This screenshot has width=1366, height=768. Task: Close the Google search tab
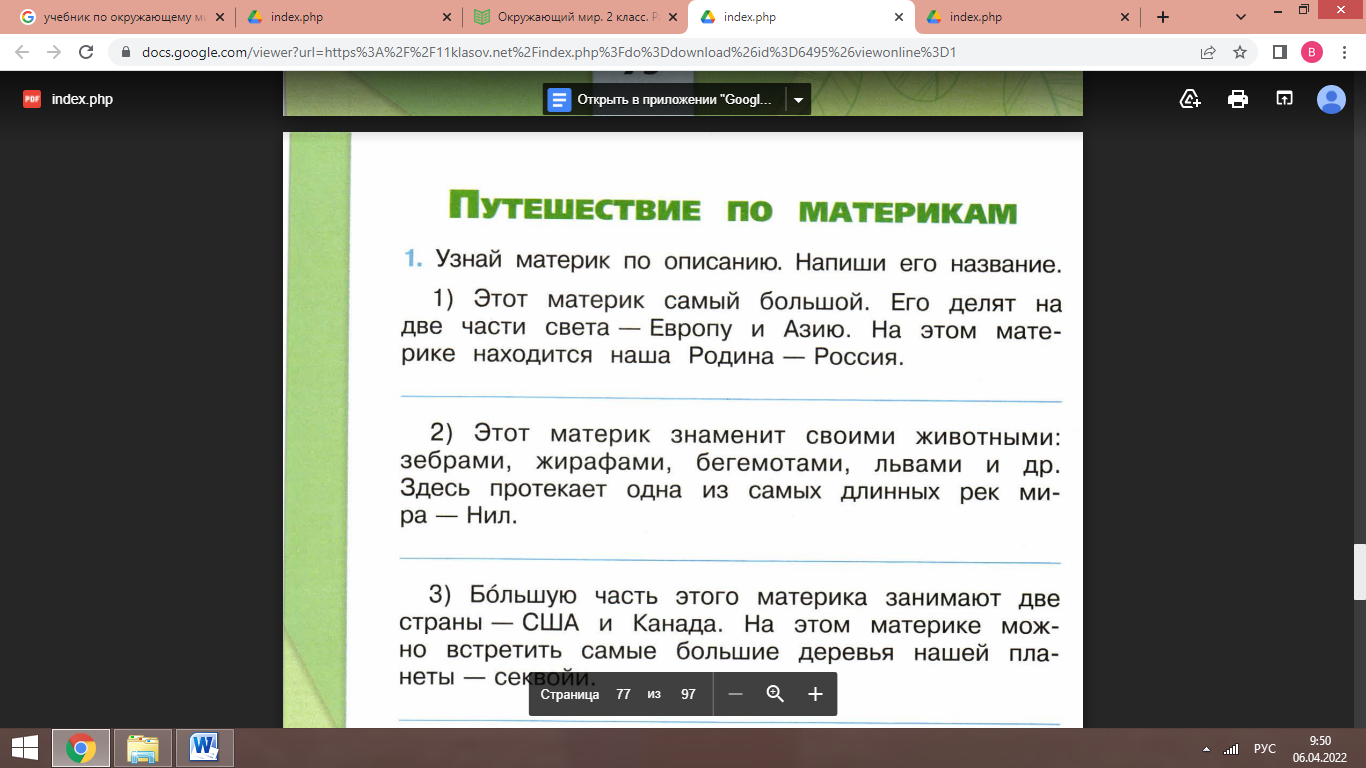[x=218, y=18]
